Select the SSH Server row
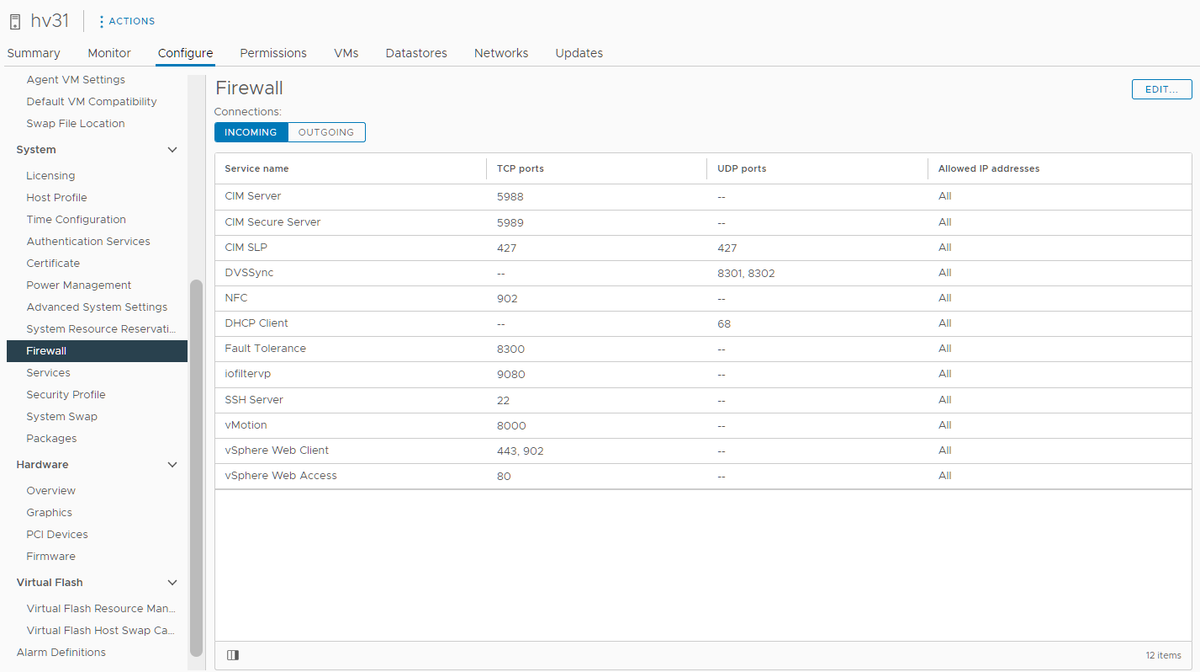The height and width of the screenshot is (672, 1200). coord(703,400)
